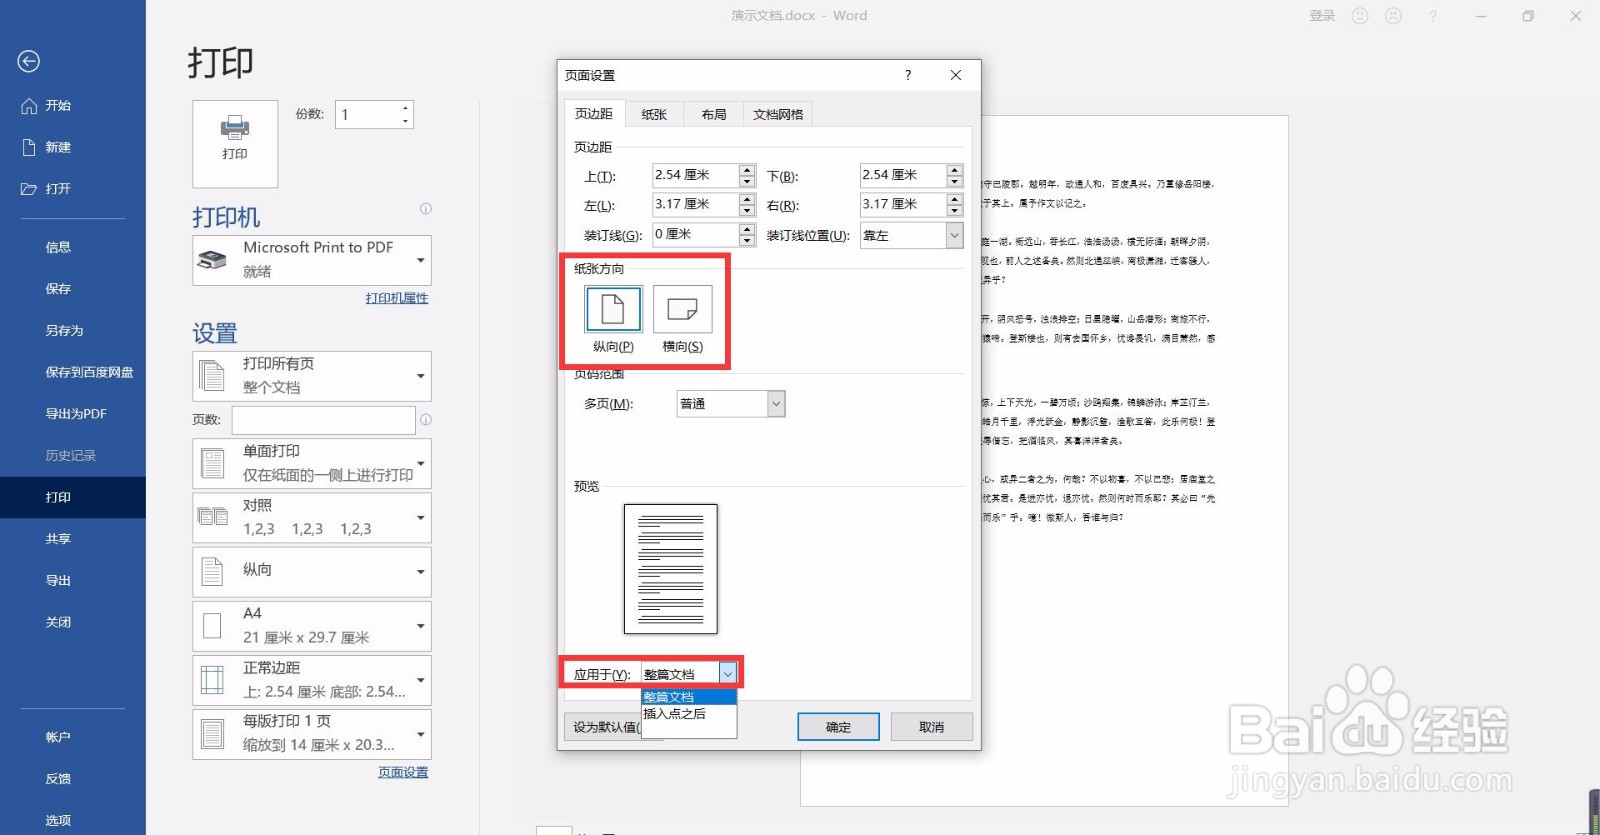This screenshot has width=1600, height=835.
Task: Click the back arrow icon in sidebar
Action: tap(29, 62)
